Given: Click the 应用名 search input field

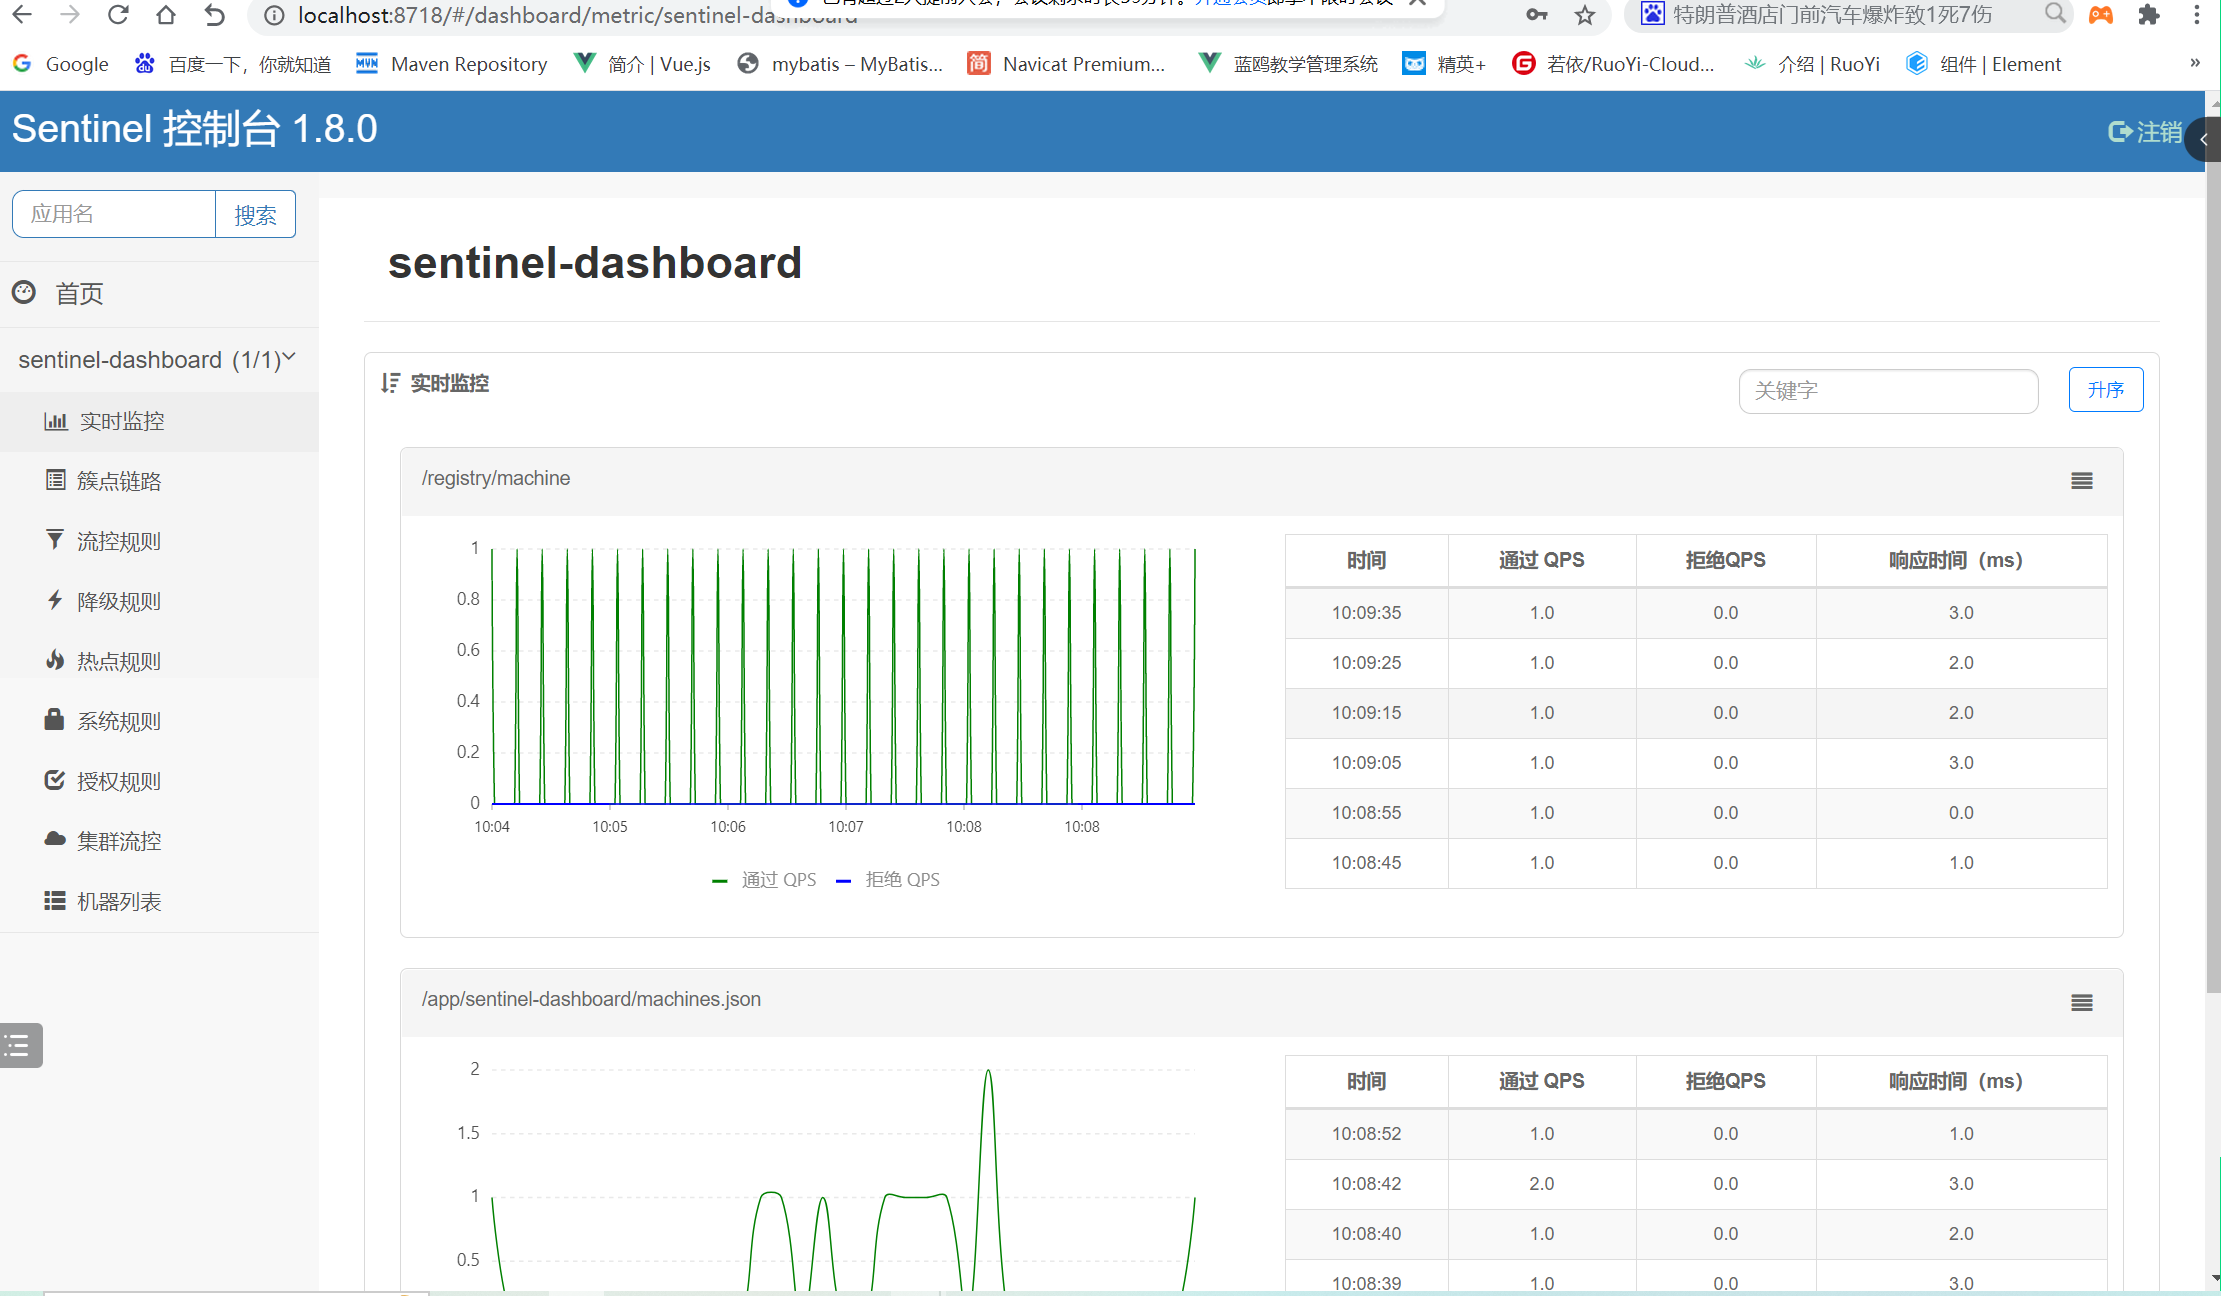Looking at the screenshot, I should pos(114,214).
